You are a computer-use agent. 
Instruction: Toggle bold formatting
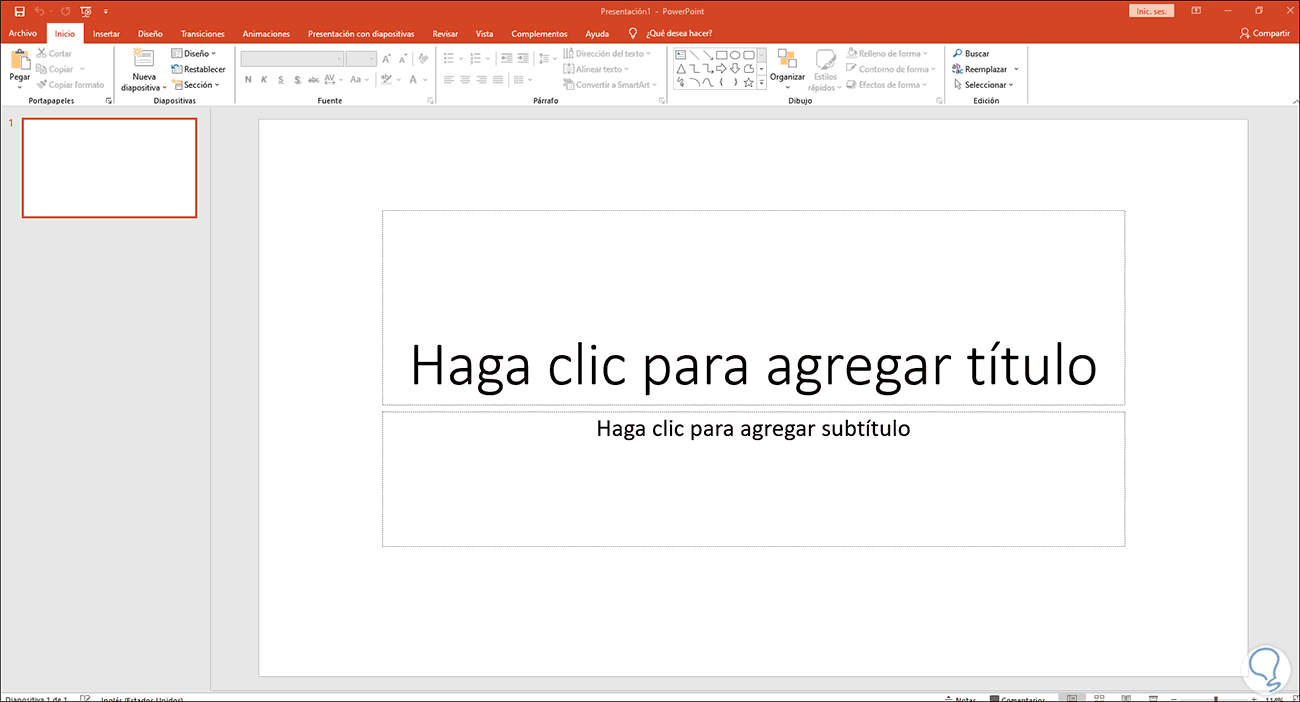click(249, 79)
